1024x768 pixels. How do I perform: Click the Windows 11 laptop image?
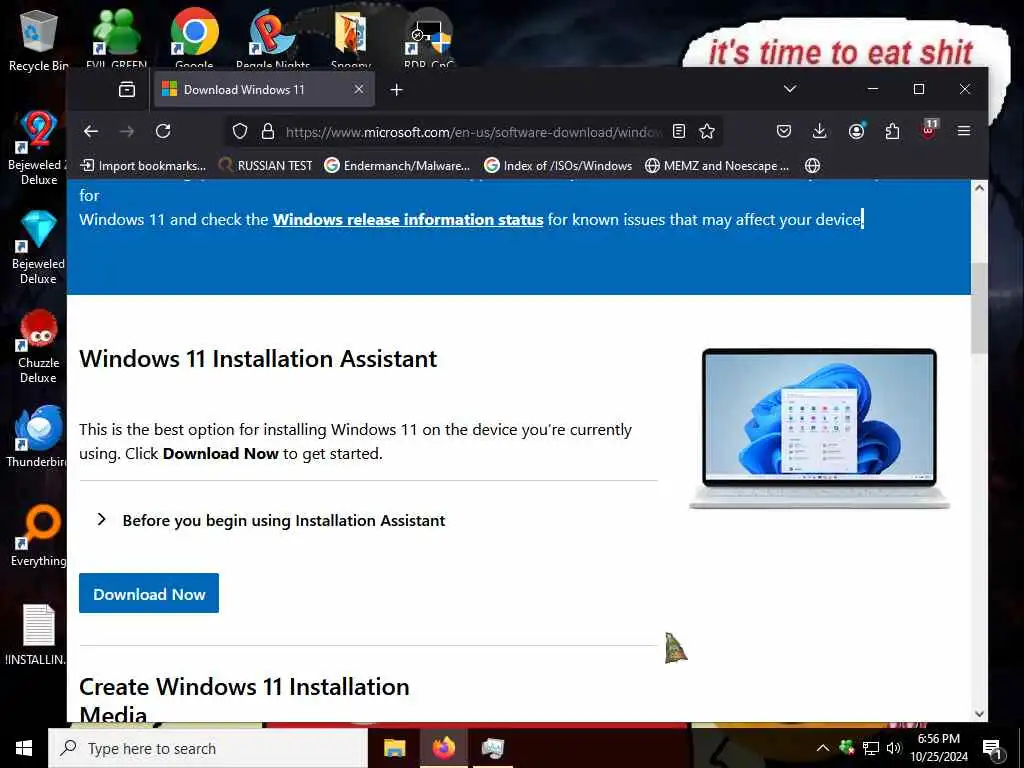tap(820, 428)
